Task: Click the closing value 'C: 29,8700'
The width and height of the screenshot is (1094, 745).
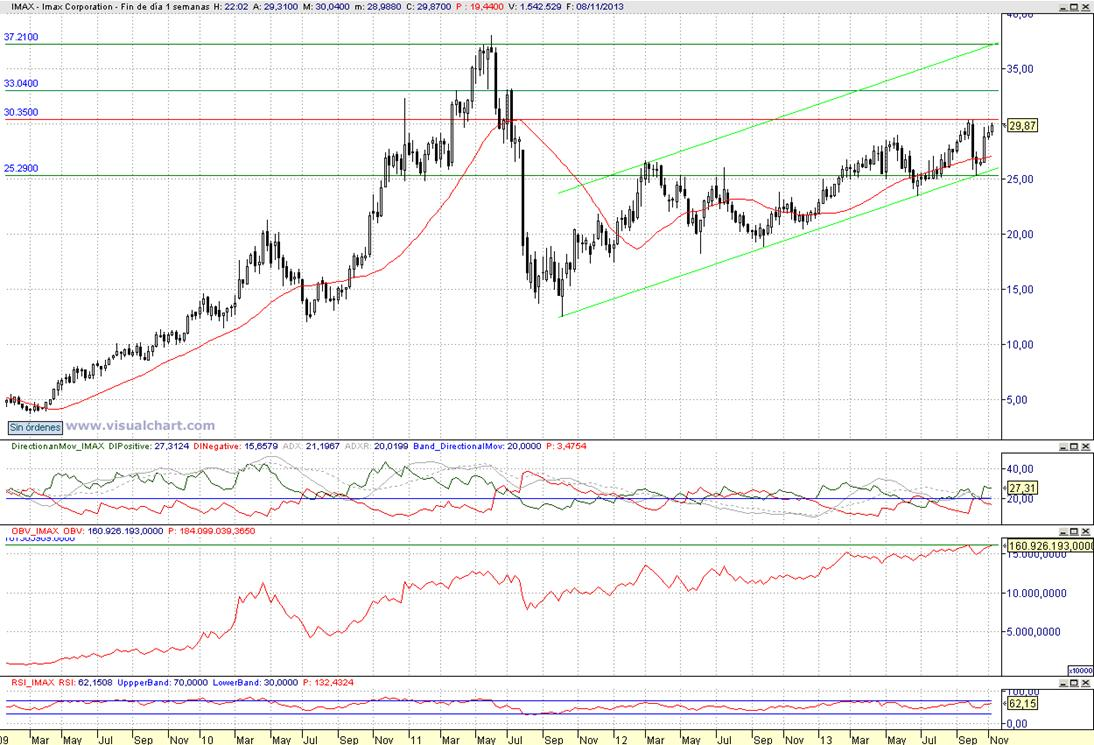Action: pos(429,6)
